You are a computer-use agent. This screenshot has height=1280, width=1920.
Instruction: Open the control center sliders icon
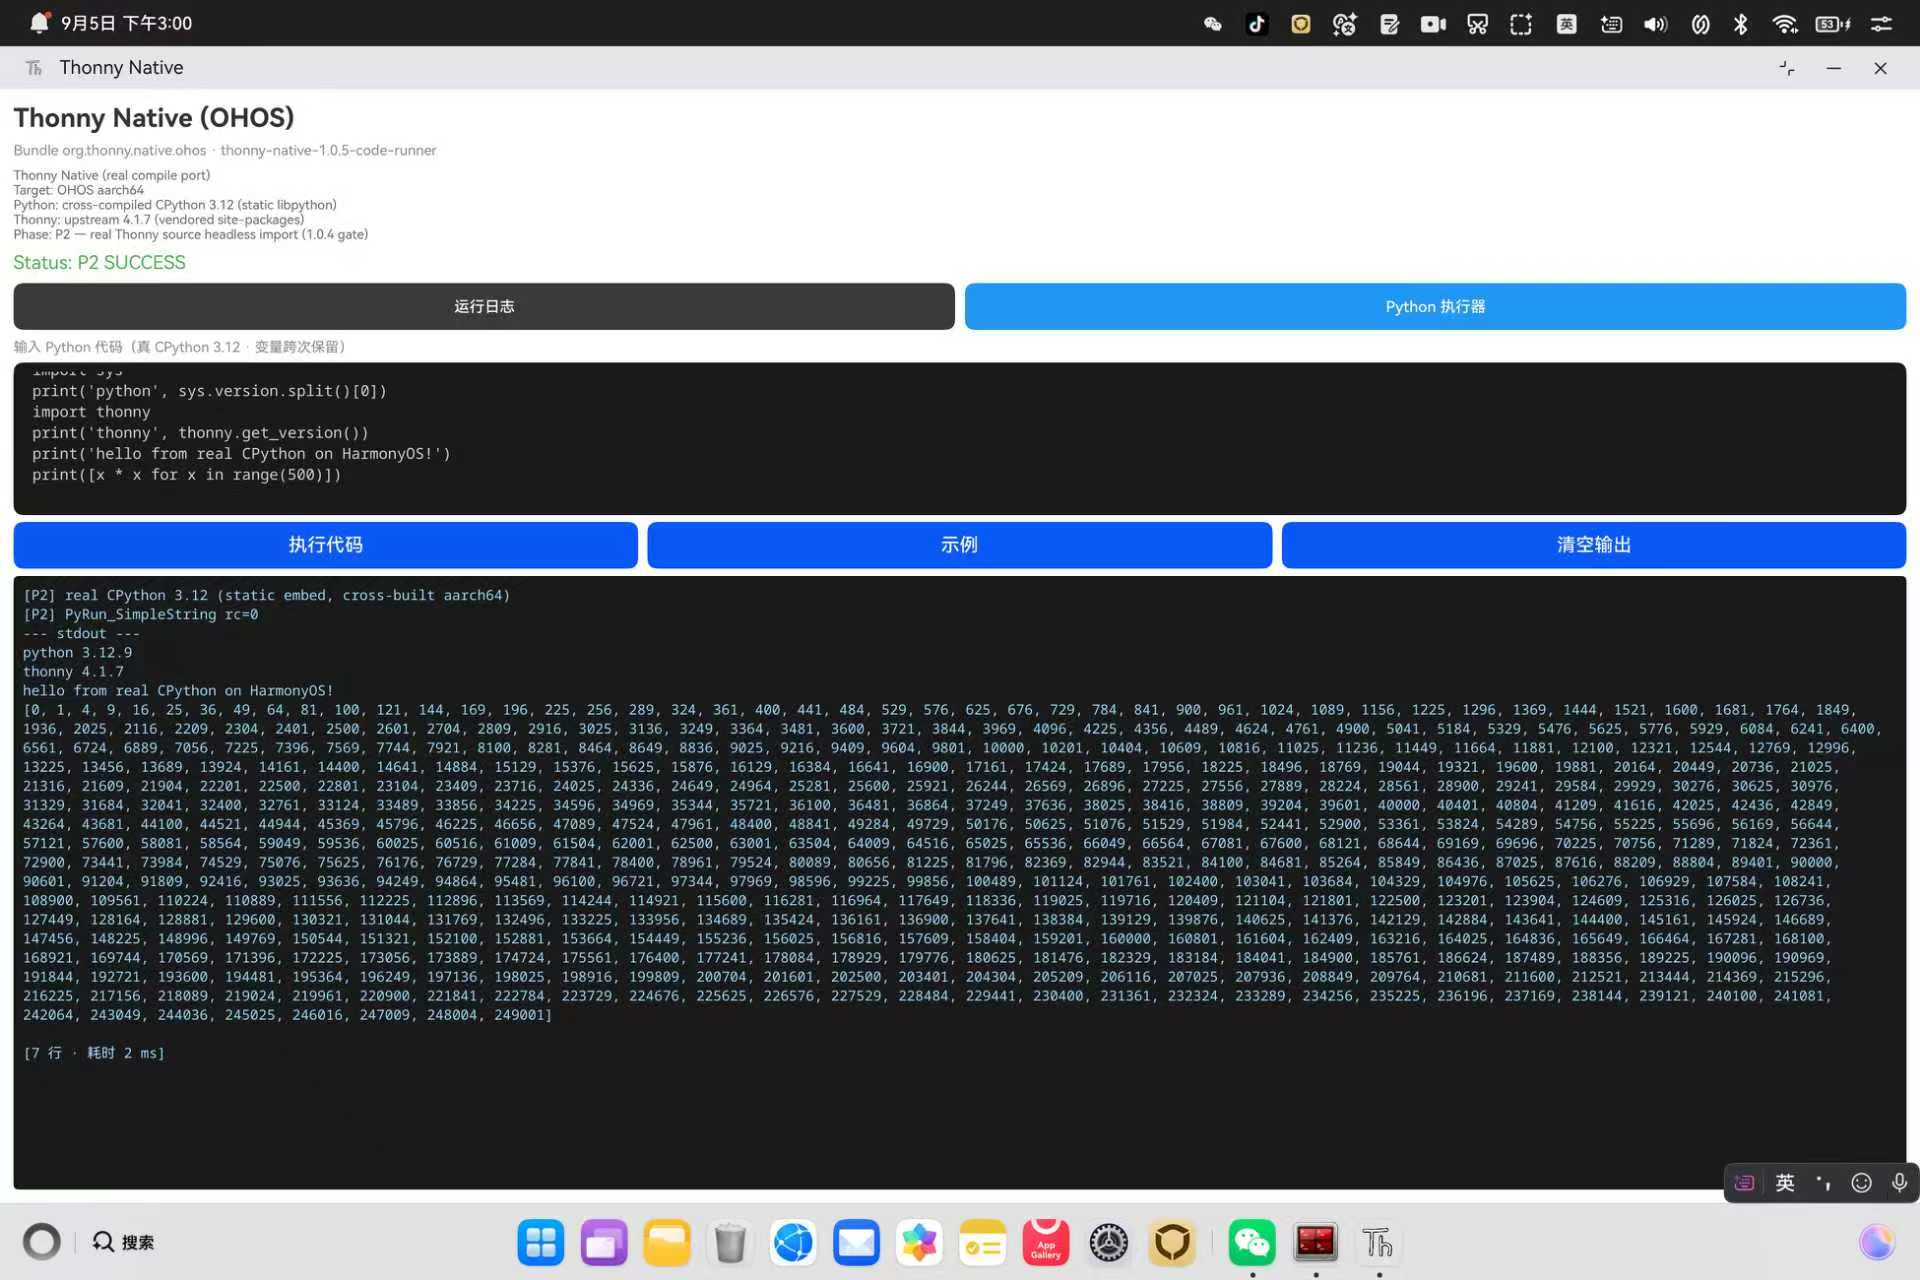(x=1881, y=24)
